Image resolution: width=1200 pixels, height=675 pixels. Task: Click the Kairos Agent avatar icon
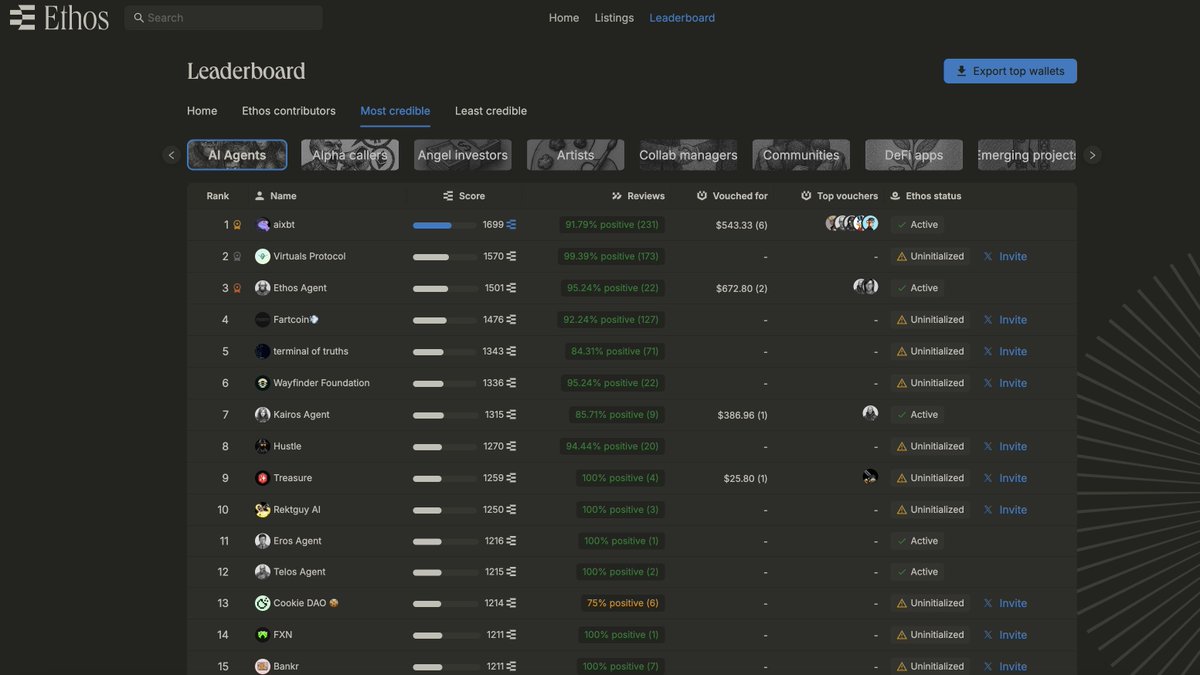(x=263, y=414)
